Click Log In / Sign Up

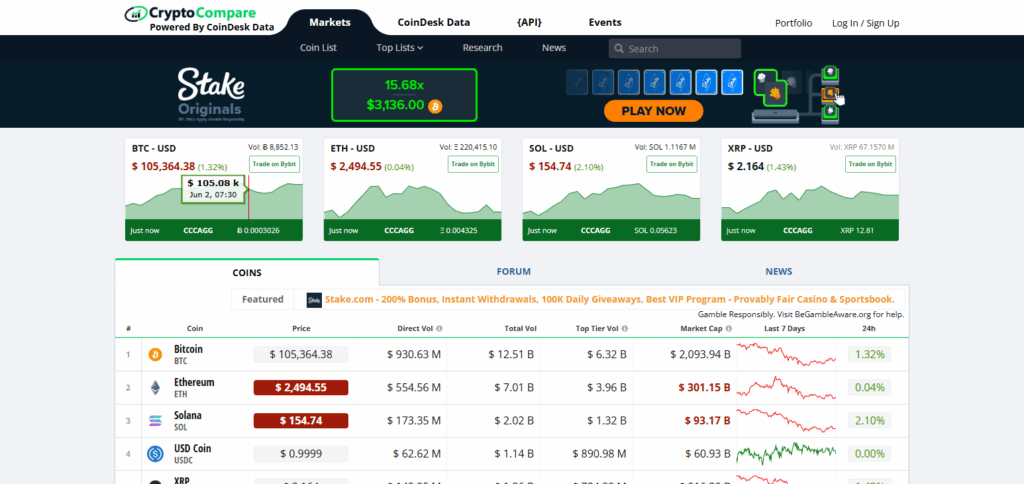tap(865, 23)
